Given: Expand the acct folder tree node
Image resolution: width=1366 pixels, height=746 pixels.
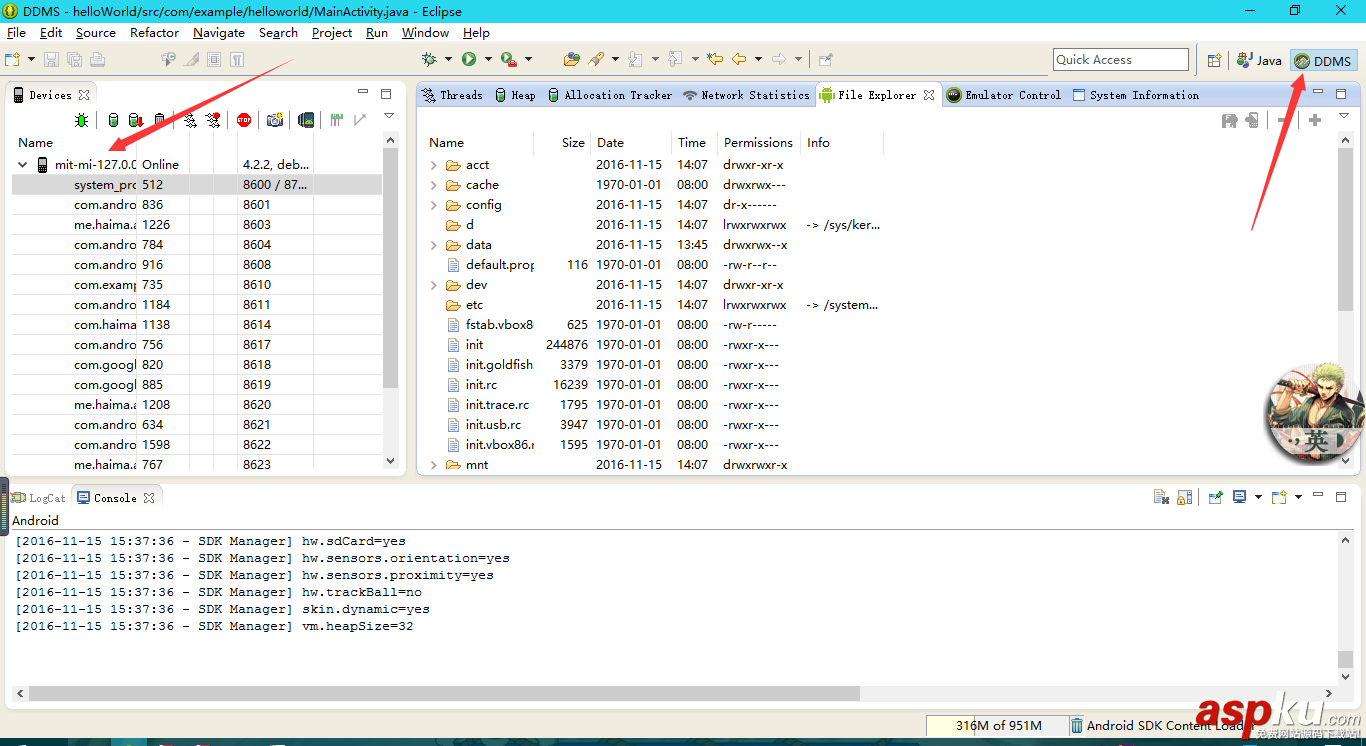Looking at the screenshot, I should (434, 165).
